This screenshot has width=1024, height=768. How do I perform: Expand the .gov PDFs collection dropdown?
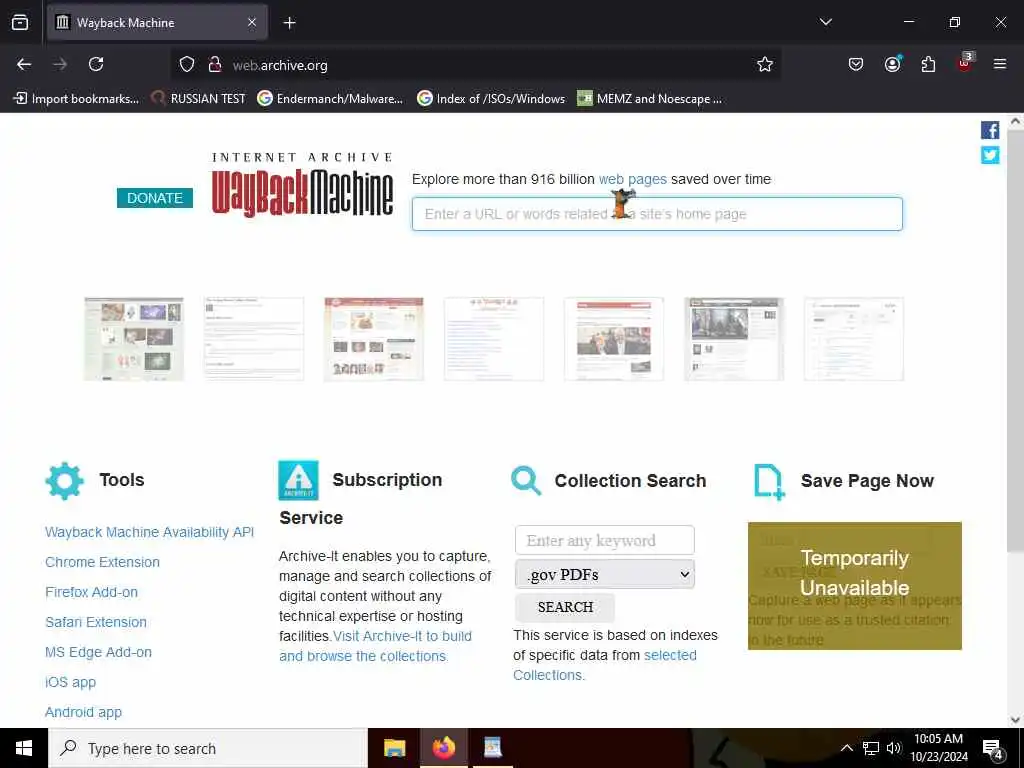[x=605, y=574]
